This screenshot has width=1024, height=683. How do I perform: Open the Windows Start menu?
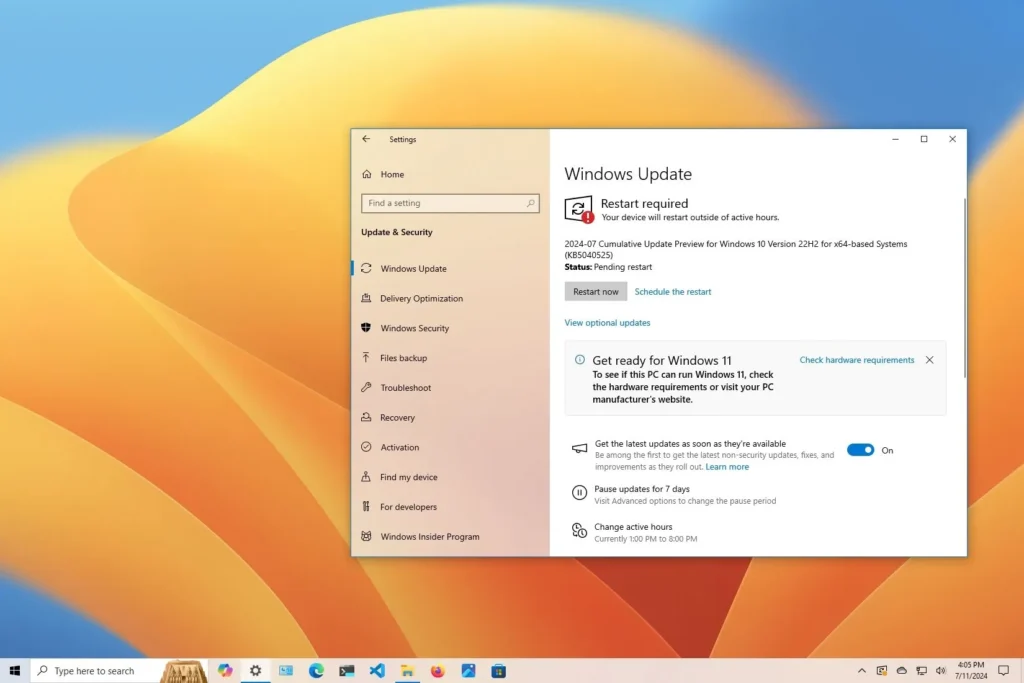click(x=15, y=671)
